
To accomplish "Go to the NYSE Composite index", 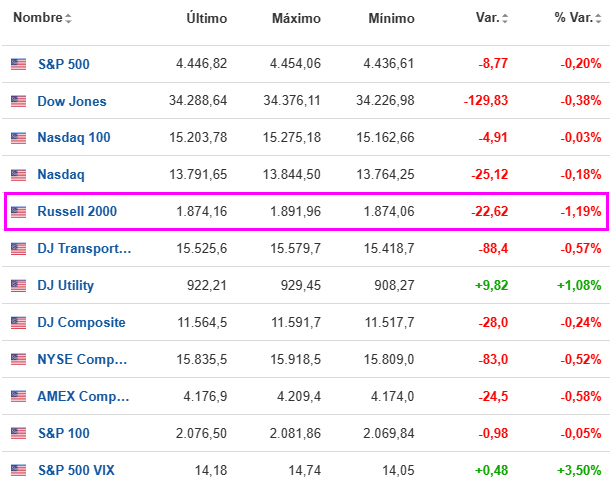I will 83,360.
